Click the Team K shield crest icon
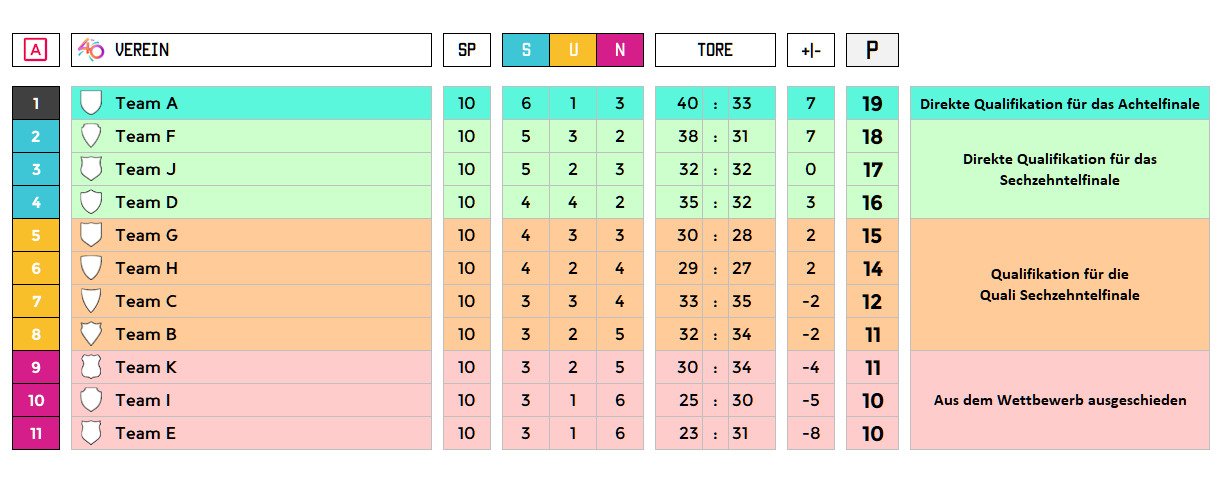 [x=91, y=367]
